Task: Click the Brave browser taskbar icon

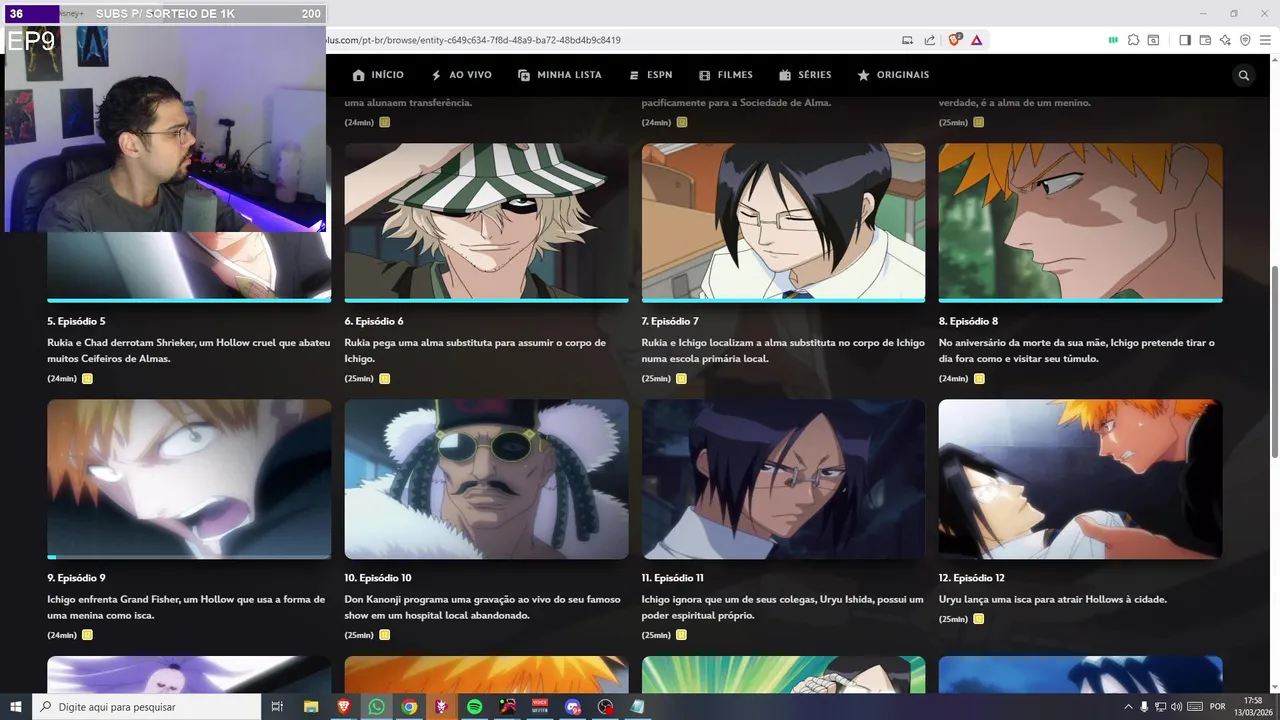Action: [344, 707]
